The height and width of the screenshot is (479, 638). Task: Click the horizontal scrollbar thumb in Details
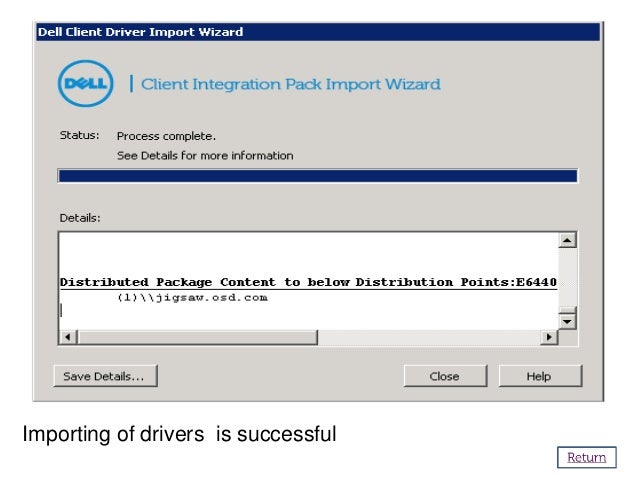pos(197,337)
